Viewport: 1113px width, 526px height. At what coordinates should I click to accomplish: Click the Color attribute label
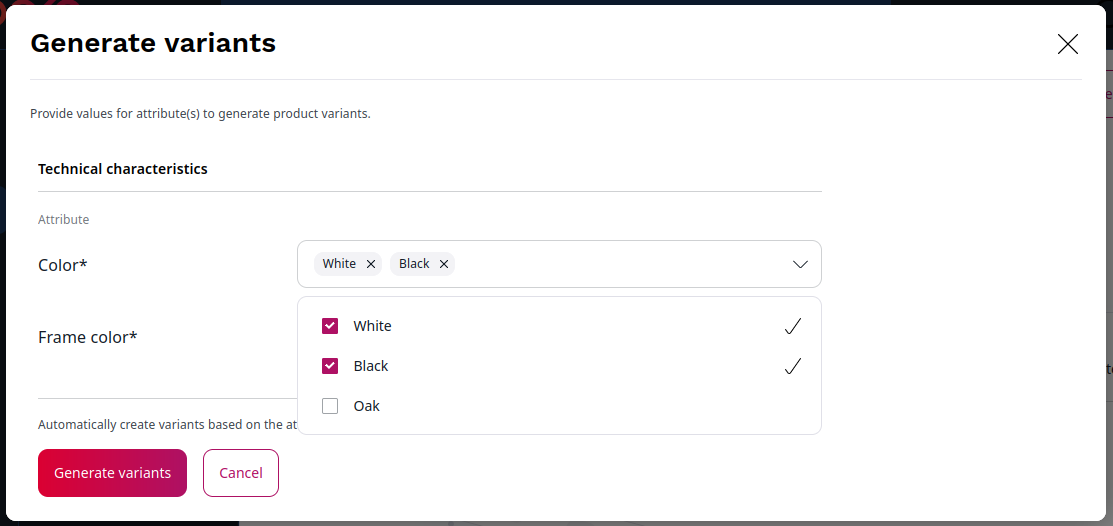(x=62, y=265)
